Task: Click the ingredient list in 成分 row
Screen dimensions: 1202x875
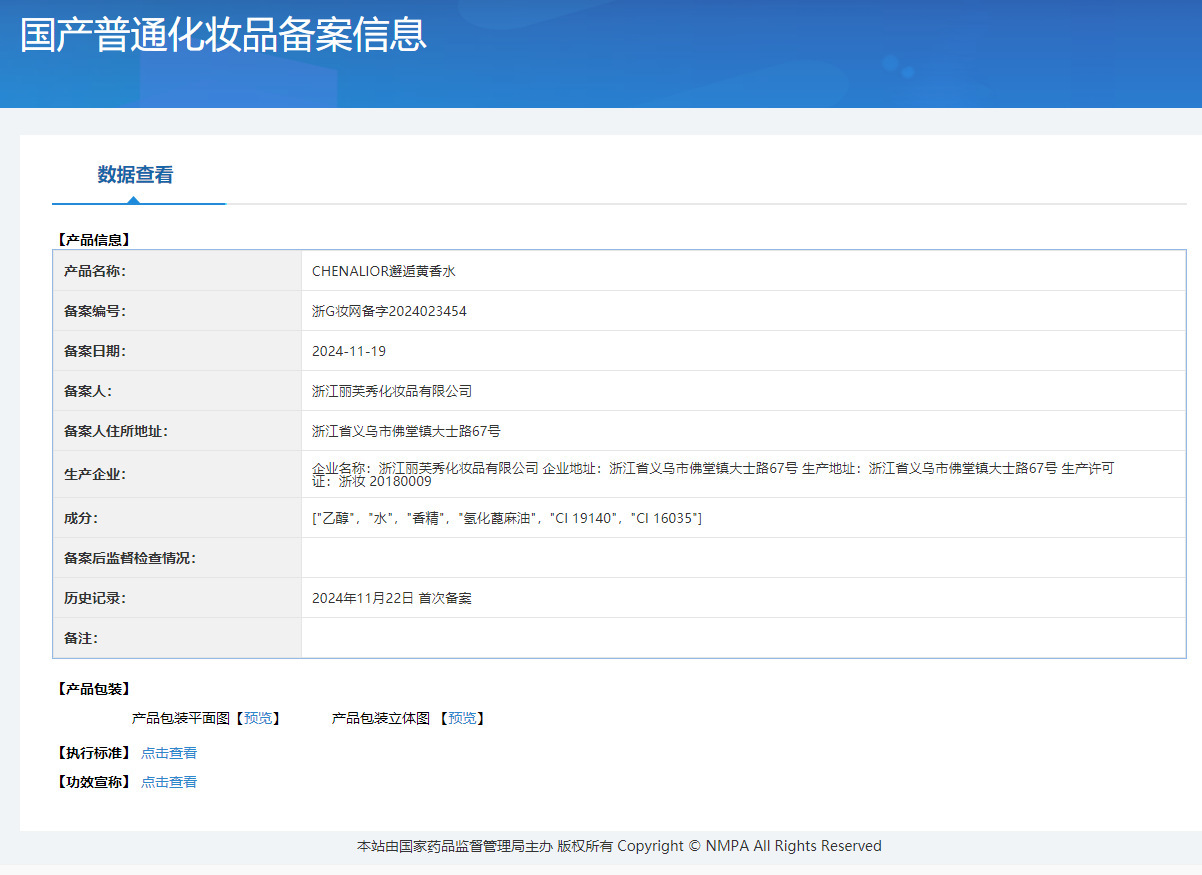Action: coord(507,518)
